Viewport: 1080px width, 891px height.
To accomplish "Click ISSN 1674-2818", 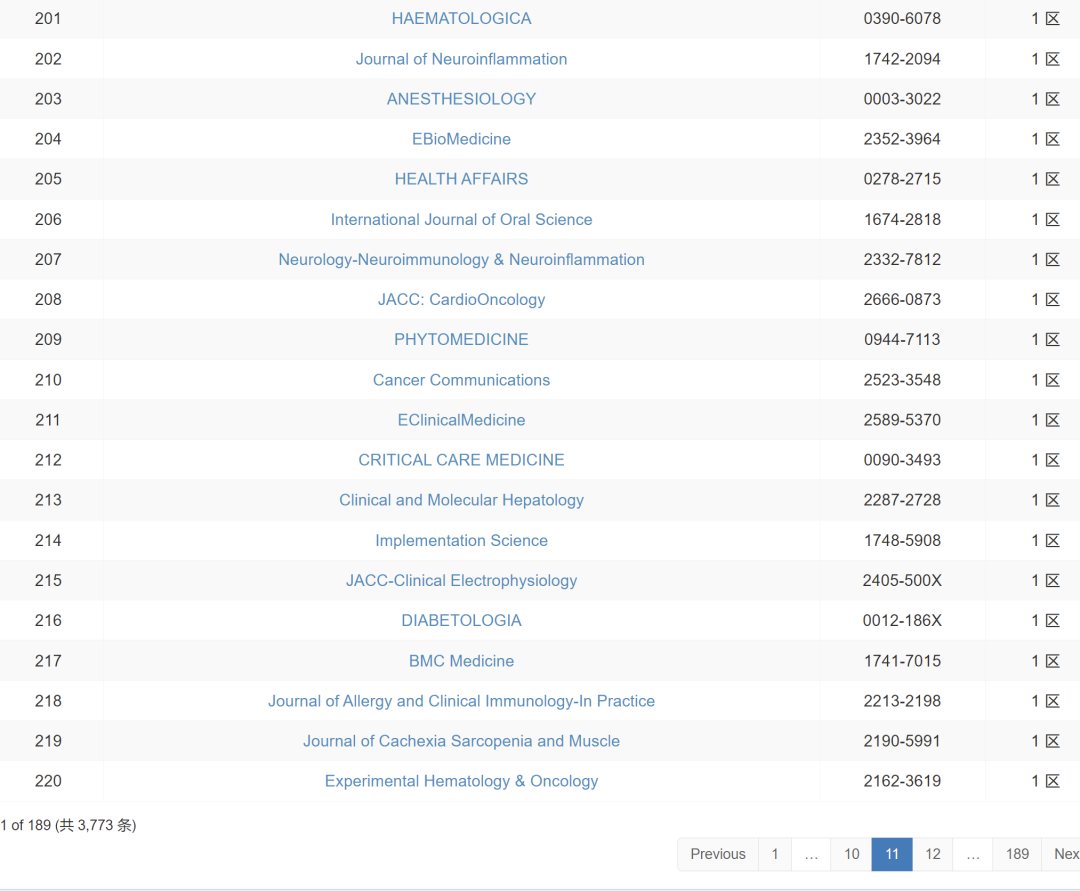I will 902,220.
